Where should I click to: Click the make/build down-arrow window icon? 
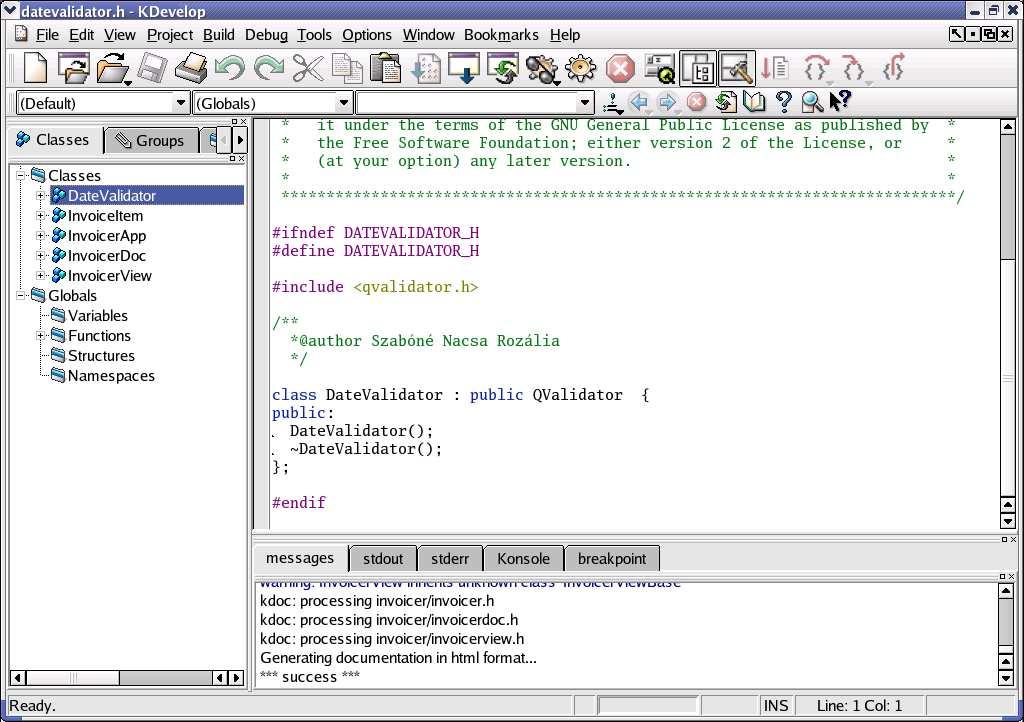(464, 68)
